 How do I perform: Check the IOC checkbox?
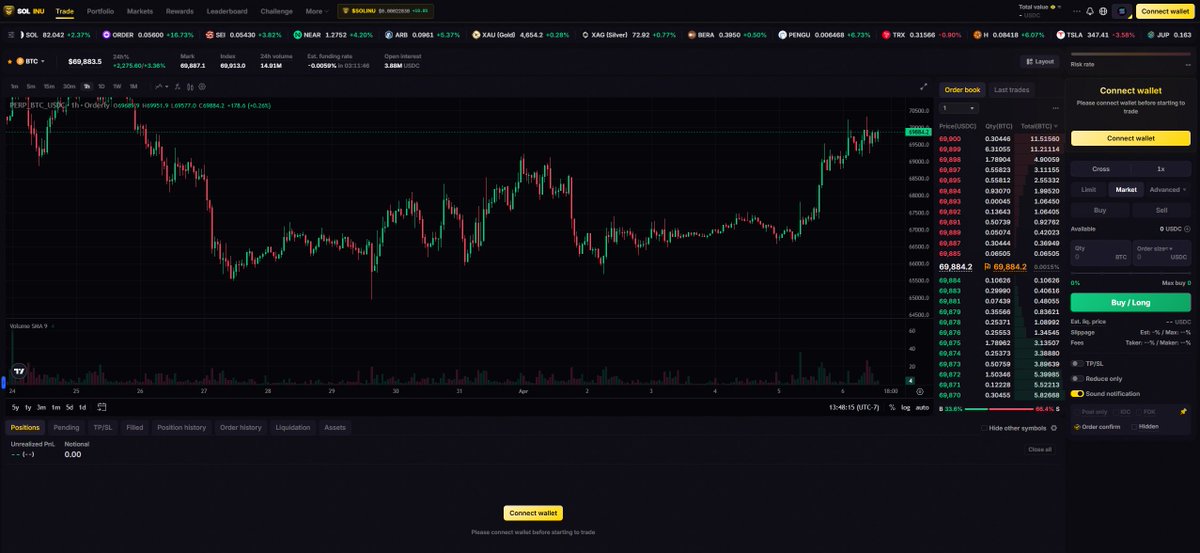(x=1114, y=411)
